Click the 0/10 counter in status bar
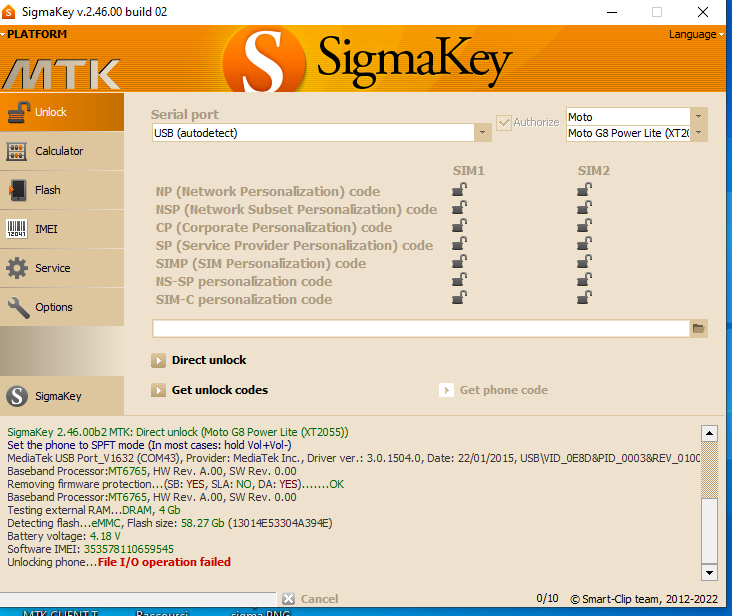This screenshot has height=616, width=732. 547,598
